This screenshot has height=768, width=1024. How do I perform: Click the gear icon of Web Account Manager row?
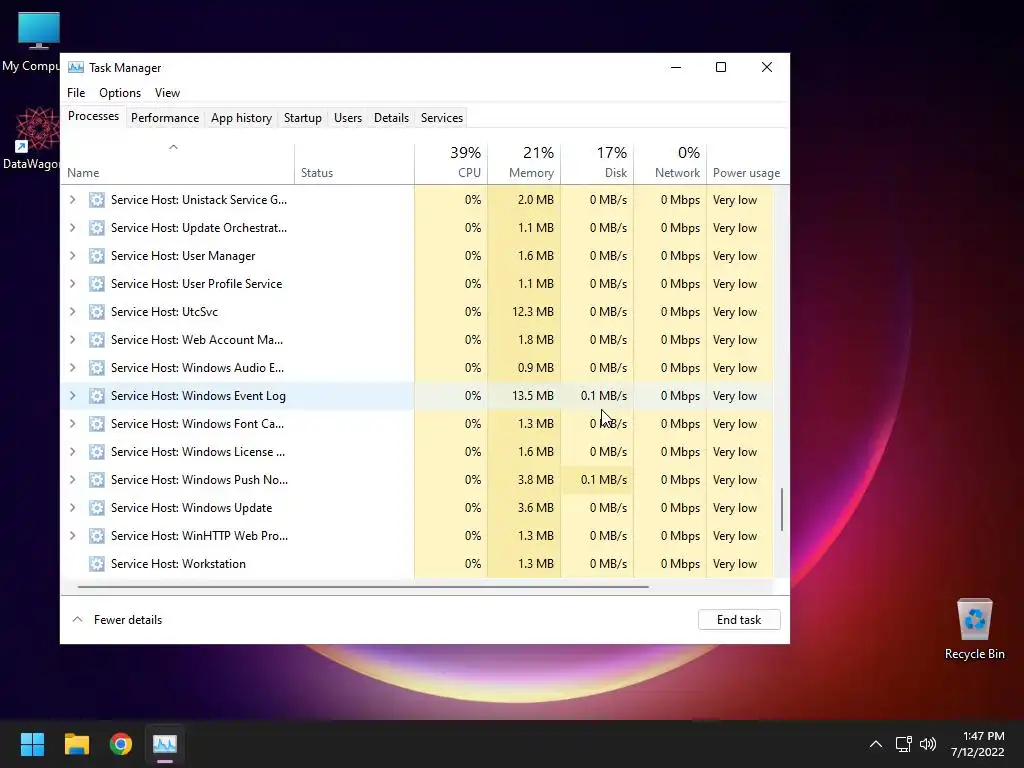(x=97, y=340)
